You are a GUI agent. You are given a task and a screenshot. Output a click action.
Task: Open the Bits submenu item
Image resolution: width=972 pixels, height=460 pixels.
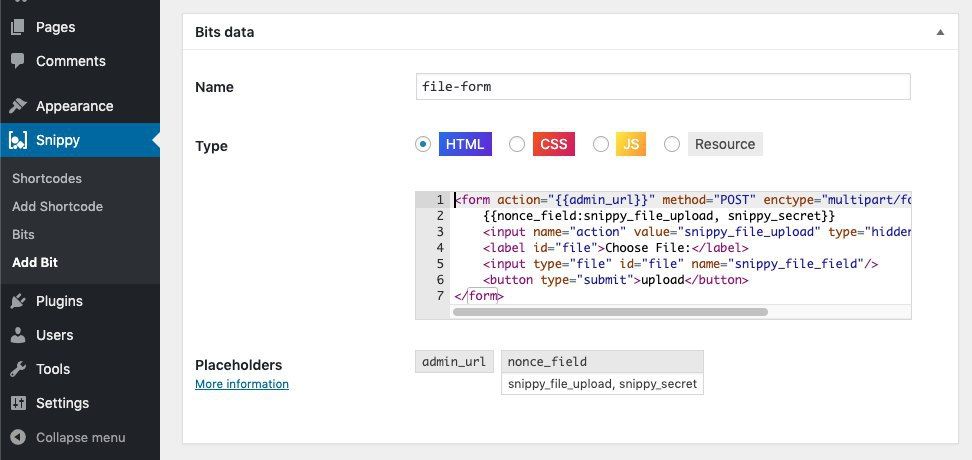pyautogui.click(x=24, y=234)
